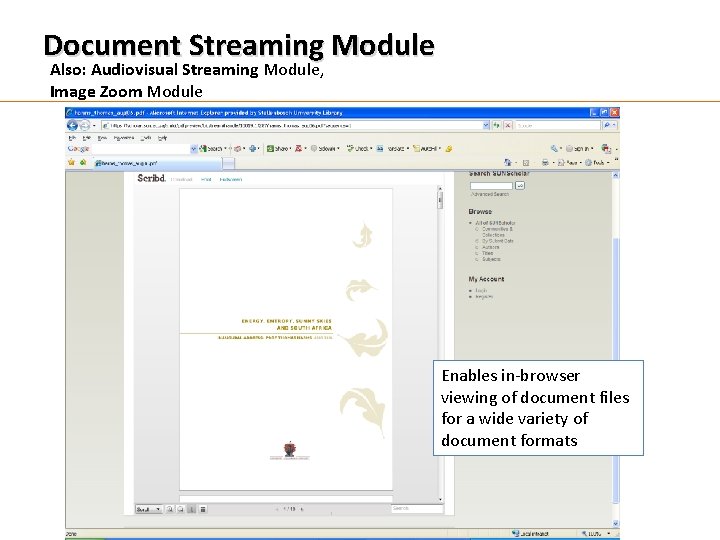Click the Home icon in command bar
The width and height of the screenshot is (720, 540).
pos(507,163)
